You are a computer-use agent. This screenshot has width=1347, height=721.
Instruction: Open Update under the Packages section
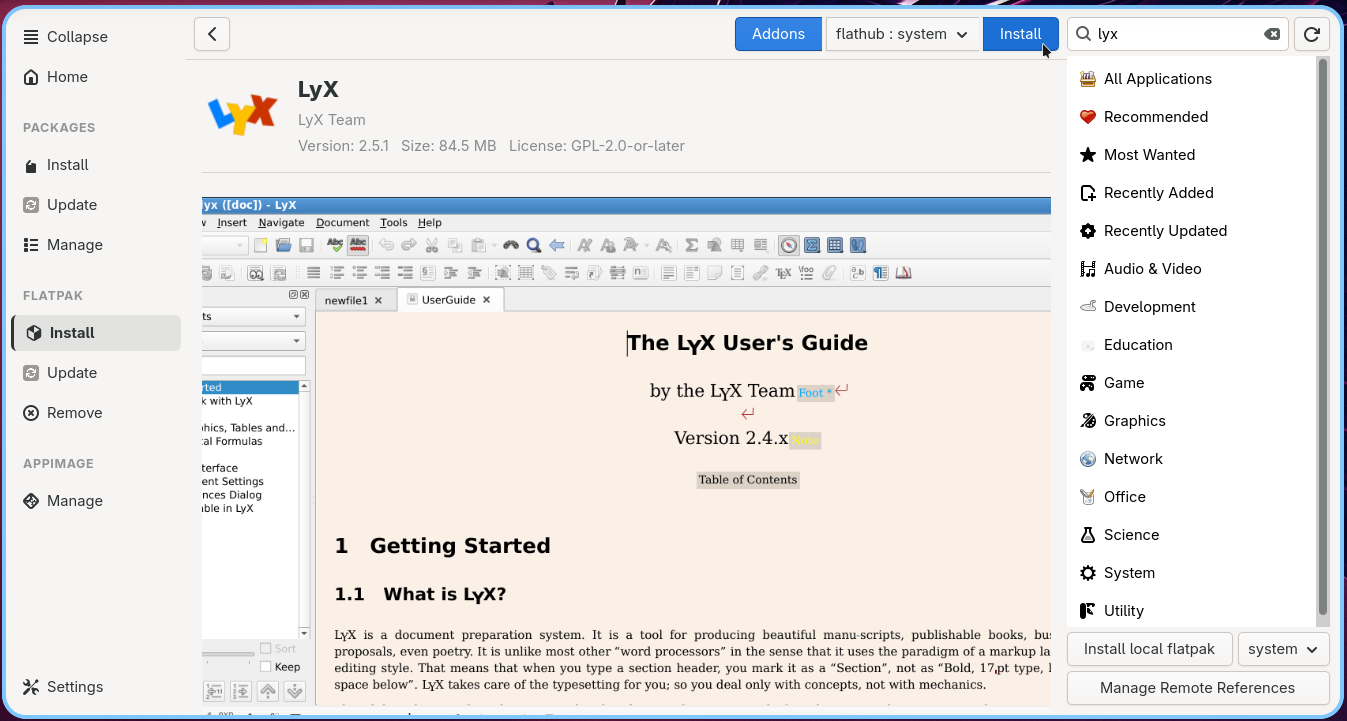click(x=96, y=205)
